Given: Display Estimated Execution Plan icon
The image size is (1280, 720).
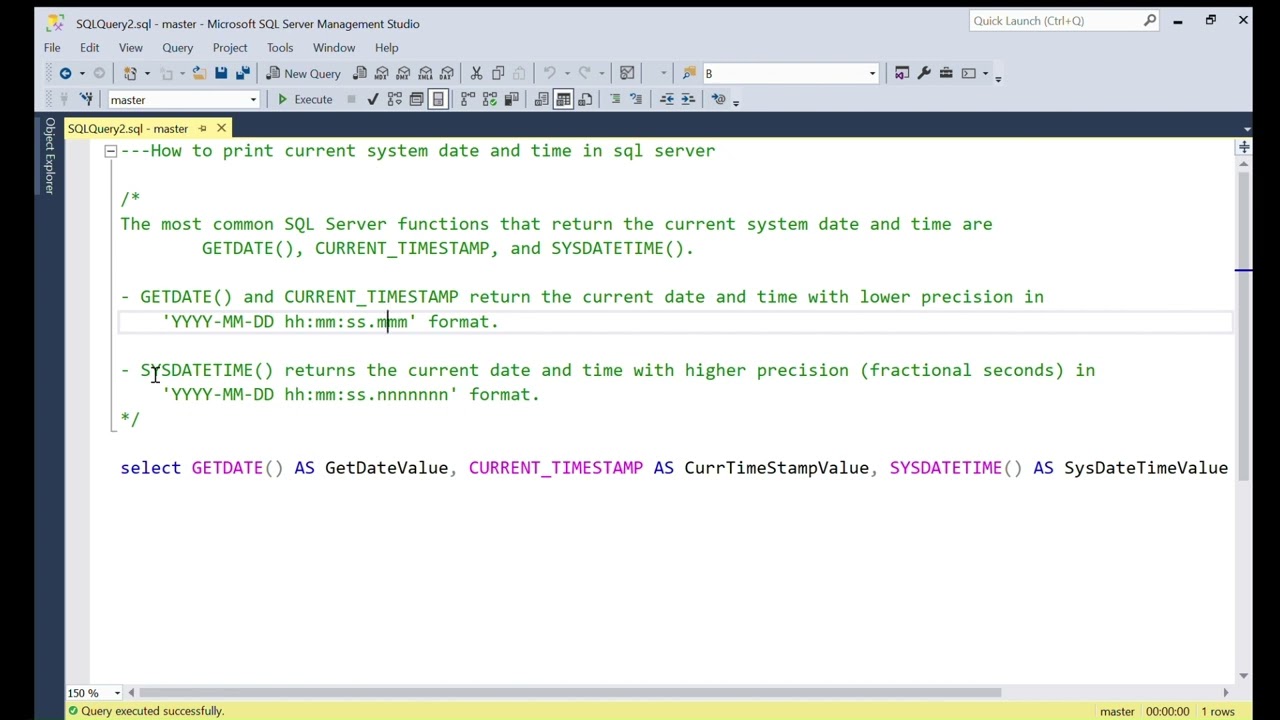Looking at the screenshot, I should tap(395, 99).
